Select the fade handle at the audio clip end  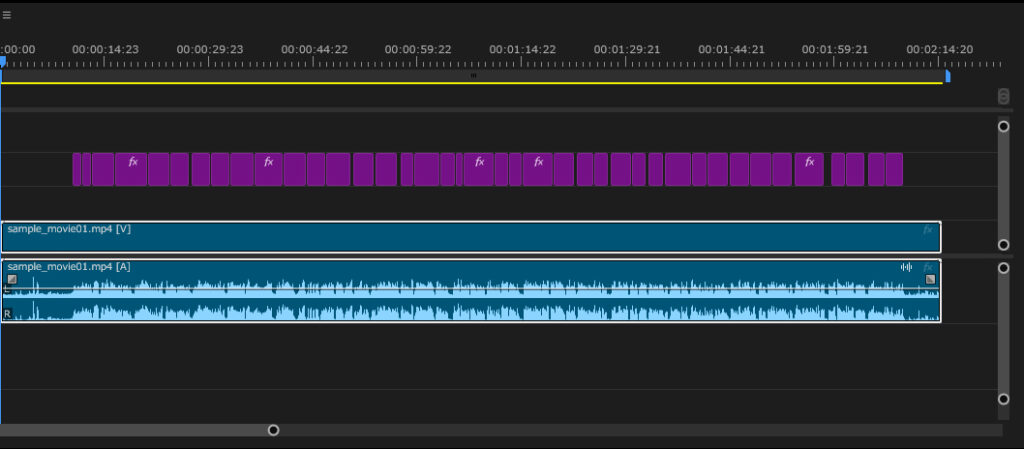931,279
